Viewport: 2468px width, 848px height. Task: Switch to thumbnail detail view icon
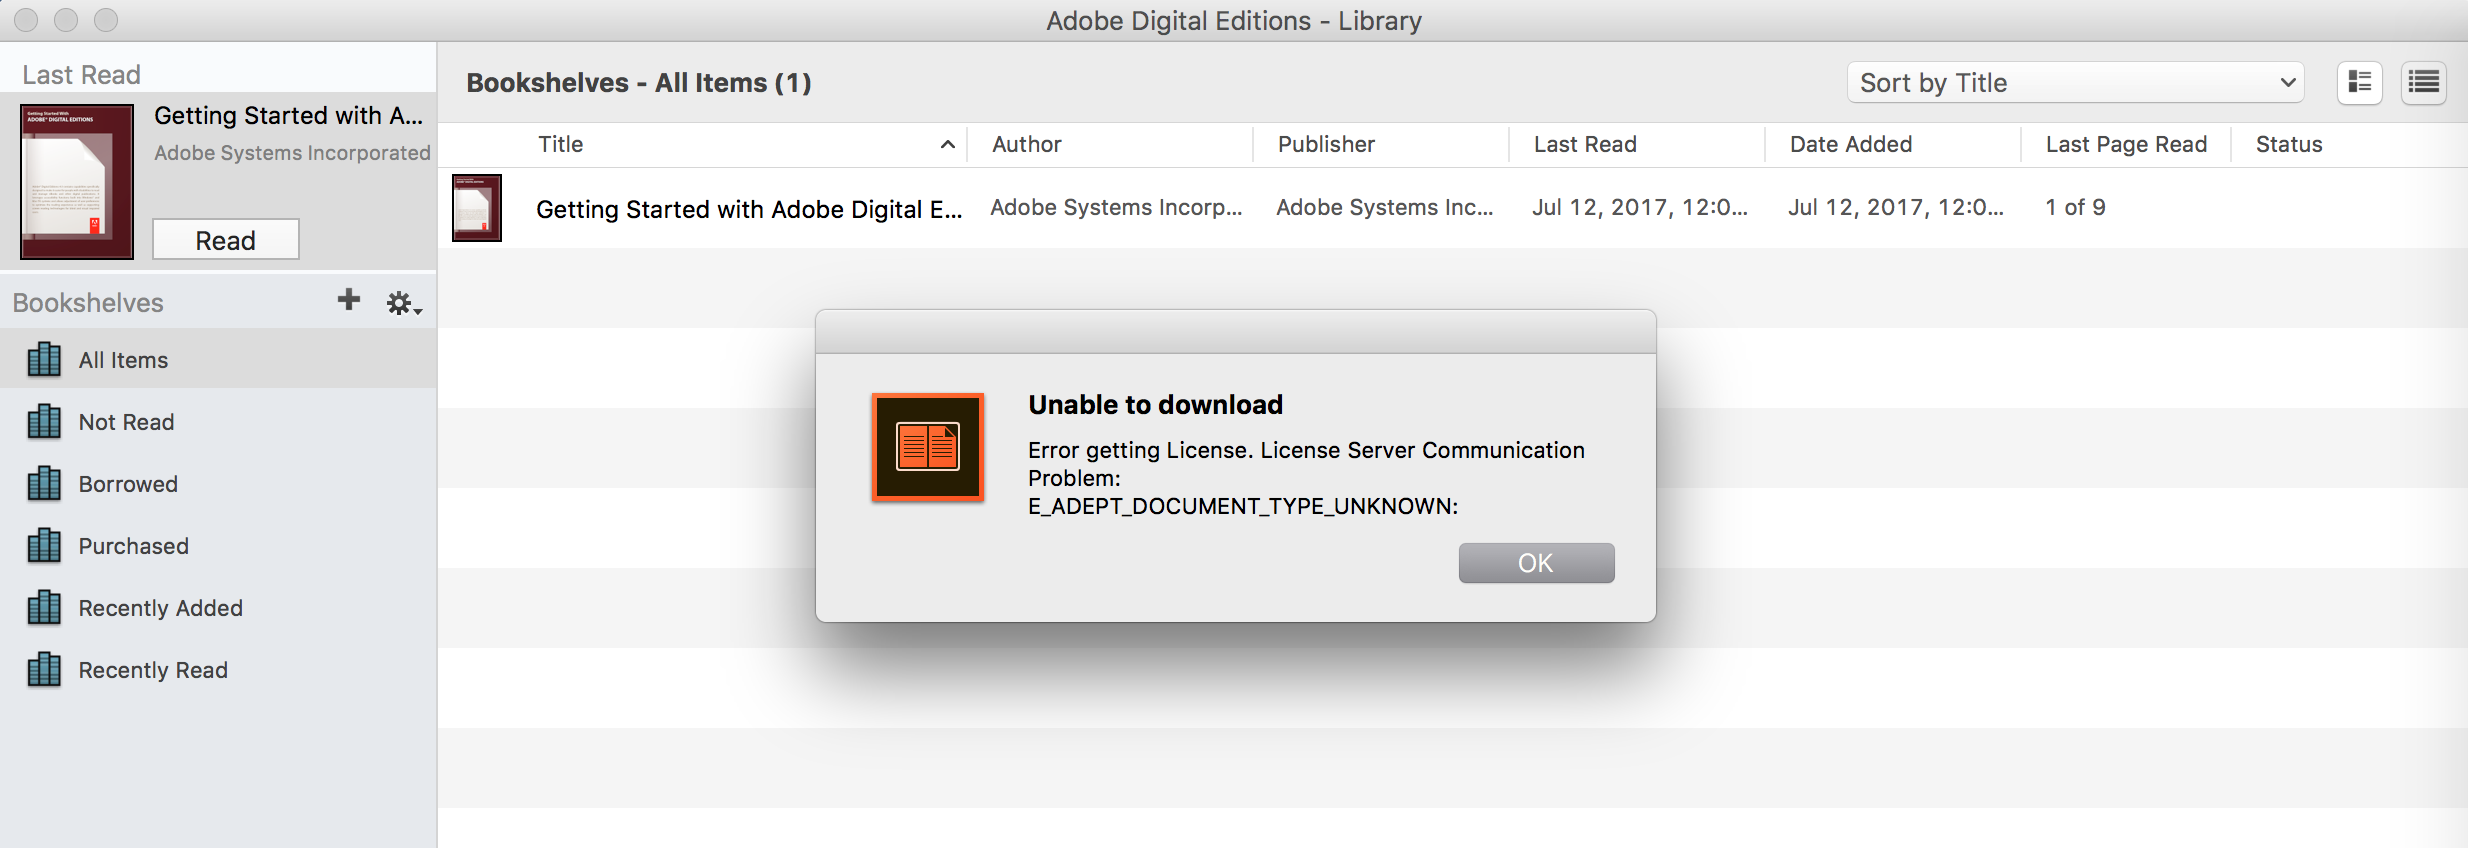pos(2359,83)
